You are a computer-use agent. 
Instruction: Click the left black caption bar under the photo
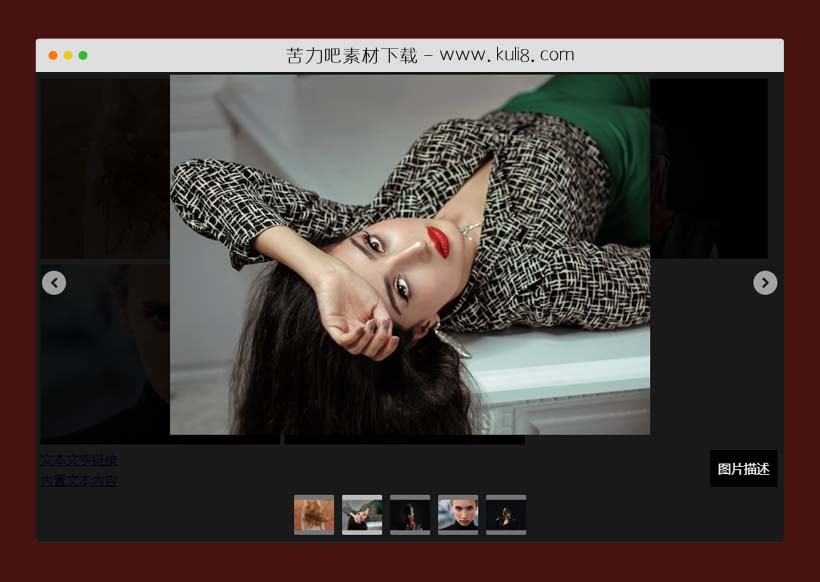(160, 440)
